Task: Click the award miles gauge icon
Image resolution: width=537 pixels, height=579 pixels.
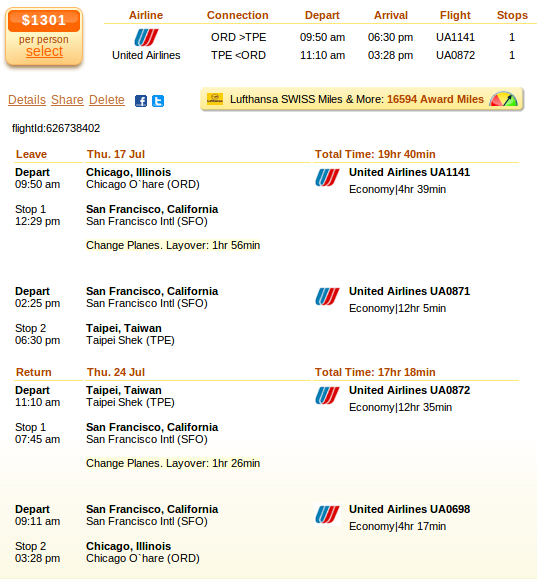Action: tap(503, 99)
